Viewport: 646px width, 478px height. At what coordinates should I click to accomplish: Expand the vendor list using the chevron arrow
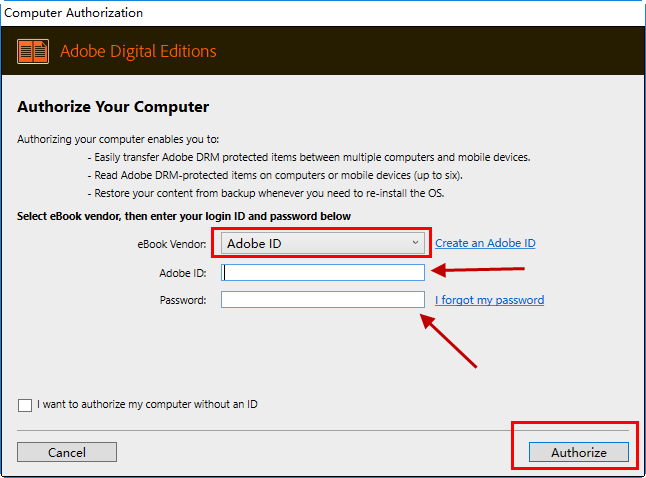point(415,243)
